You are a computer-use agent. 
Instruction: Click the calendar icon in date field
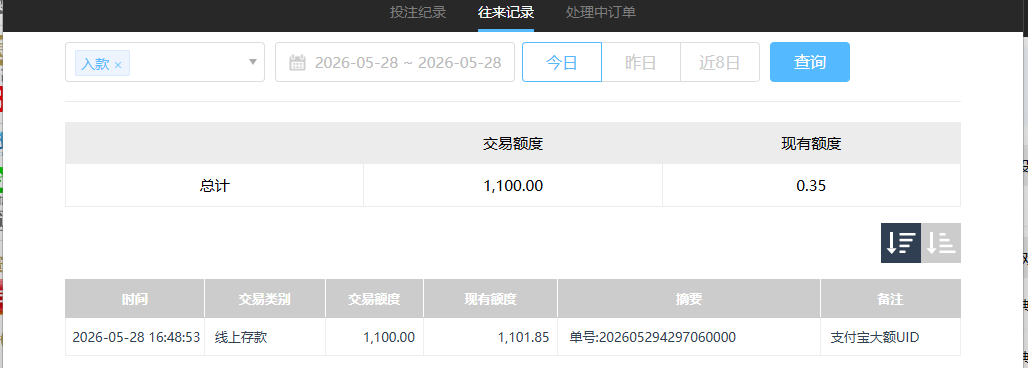coord(298,63)
